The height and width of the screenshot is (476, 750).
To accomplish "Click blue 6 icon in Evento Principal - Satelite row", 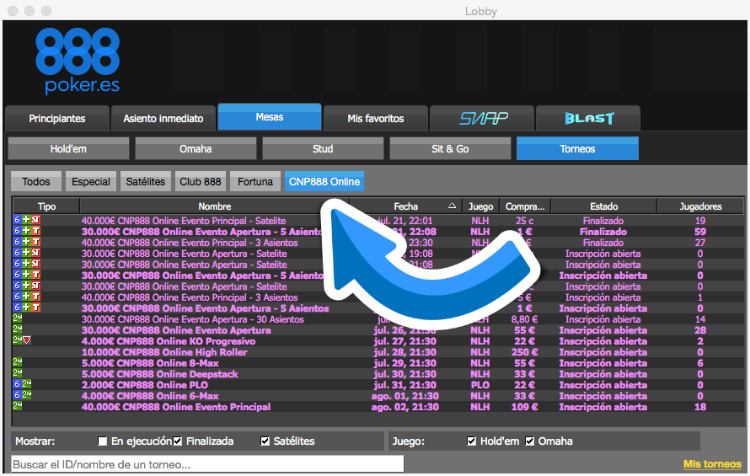I will point(17,221).
